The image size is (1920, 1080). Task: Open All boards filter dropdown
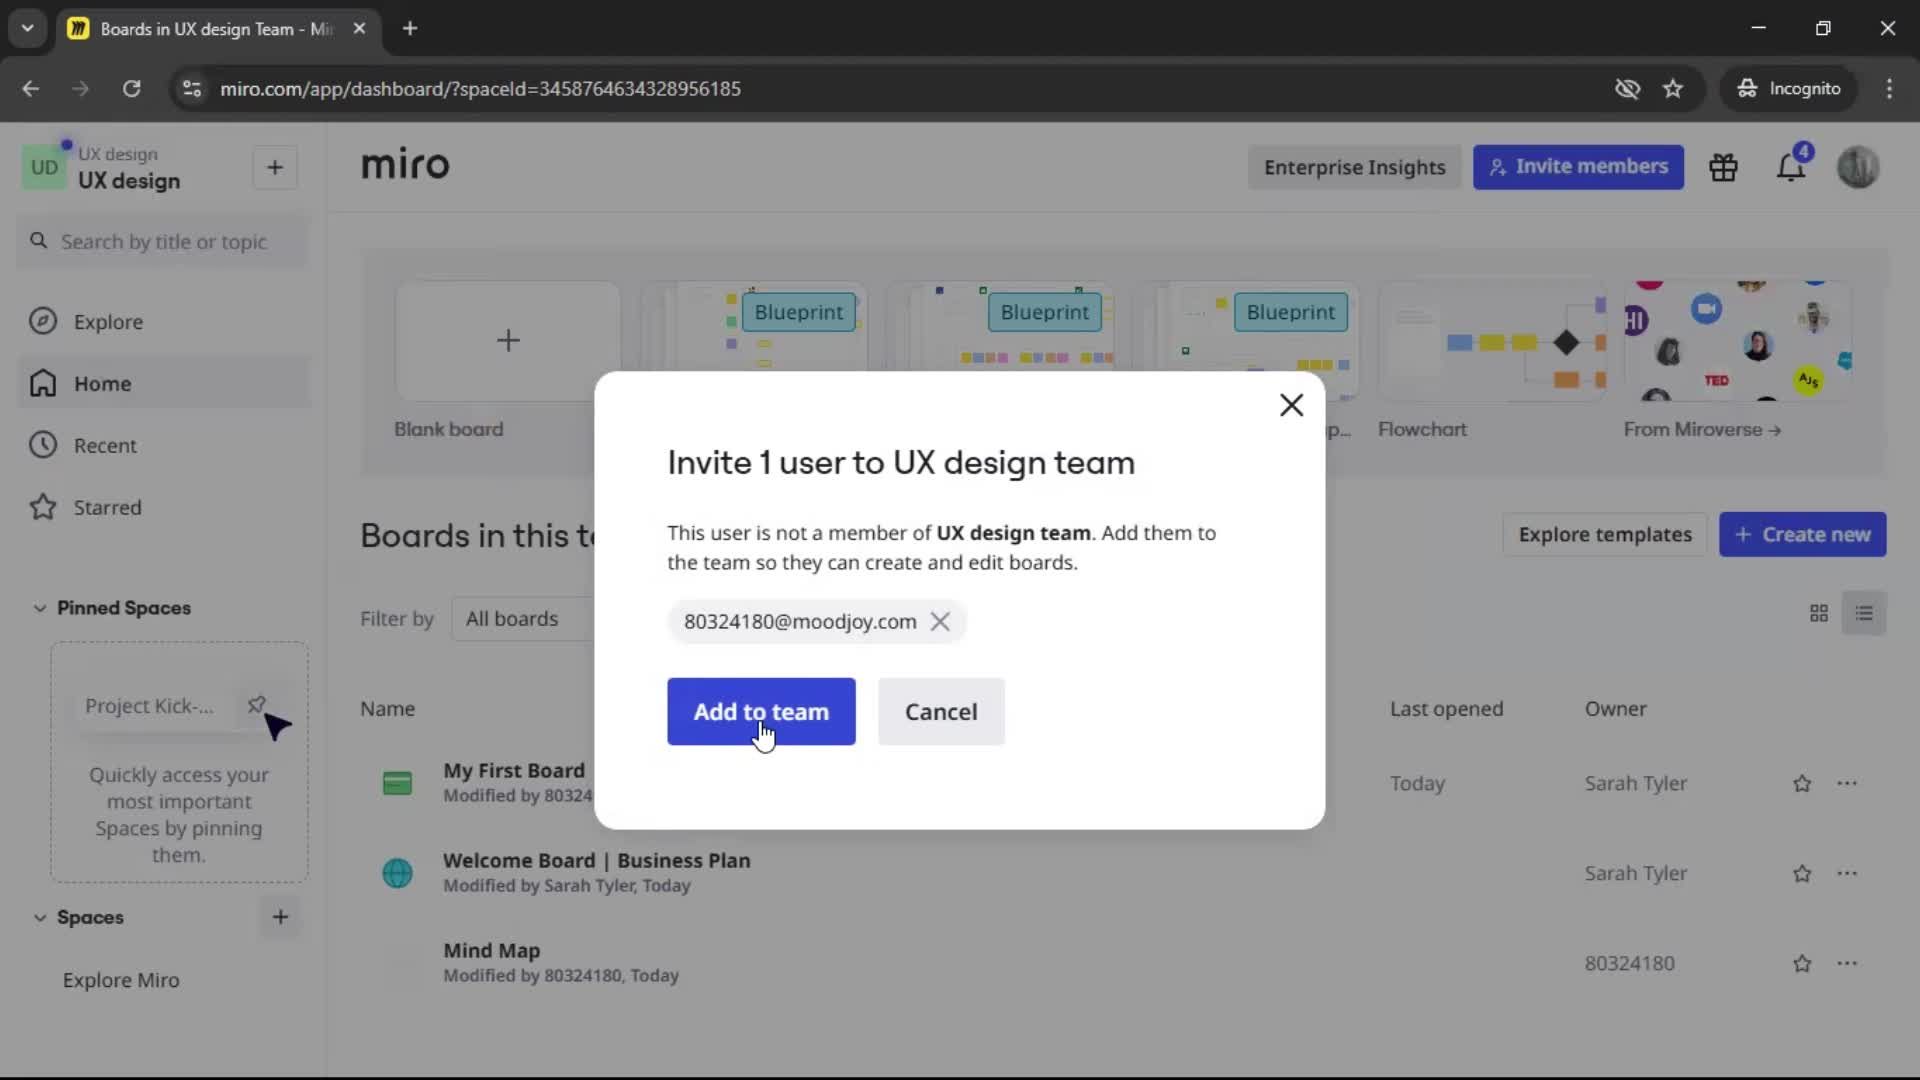coord(523,618)
